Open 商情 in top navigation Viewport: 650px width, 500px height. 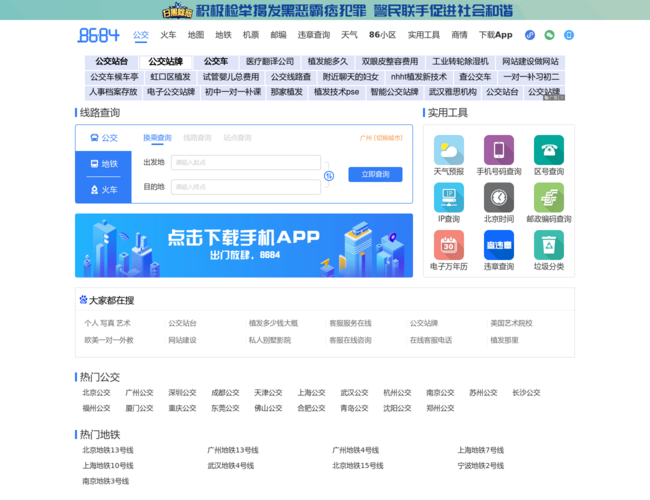pos(459,35)
